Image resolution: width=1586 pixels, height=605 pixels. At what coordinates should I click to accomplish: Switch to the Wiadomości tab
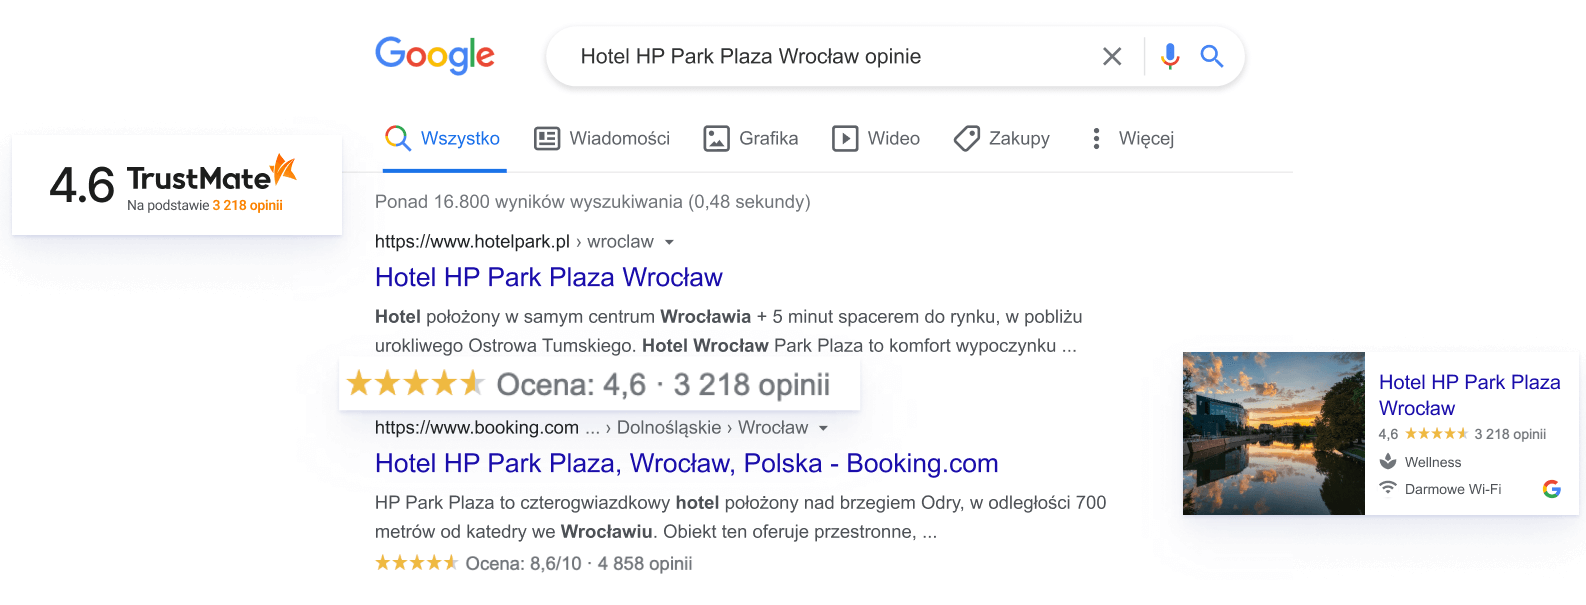[x=602, y=138]
